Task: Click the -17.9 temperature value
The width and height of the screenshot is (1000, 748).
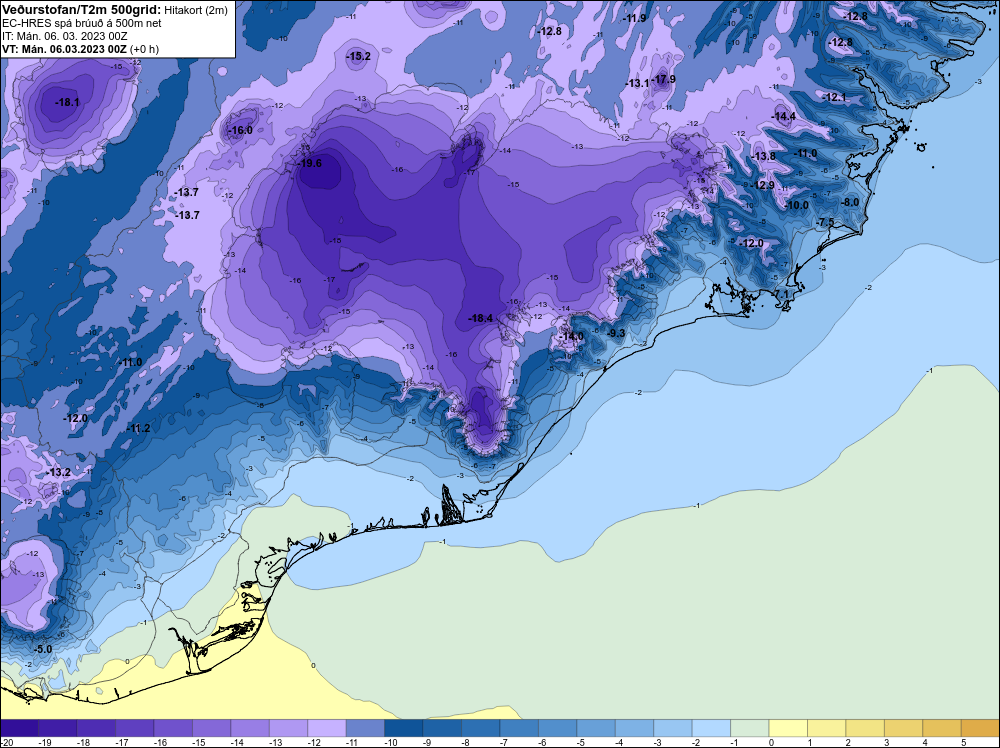Action: click(664, 79)
